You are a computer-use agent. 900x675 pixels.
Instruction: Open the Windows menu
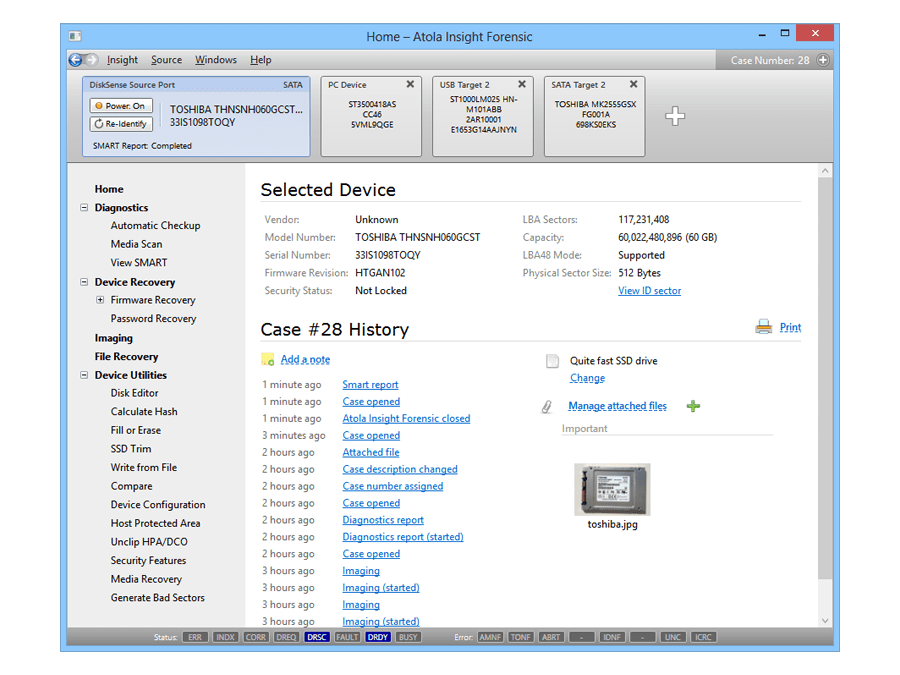[216, 60]
